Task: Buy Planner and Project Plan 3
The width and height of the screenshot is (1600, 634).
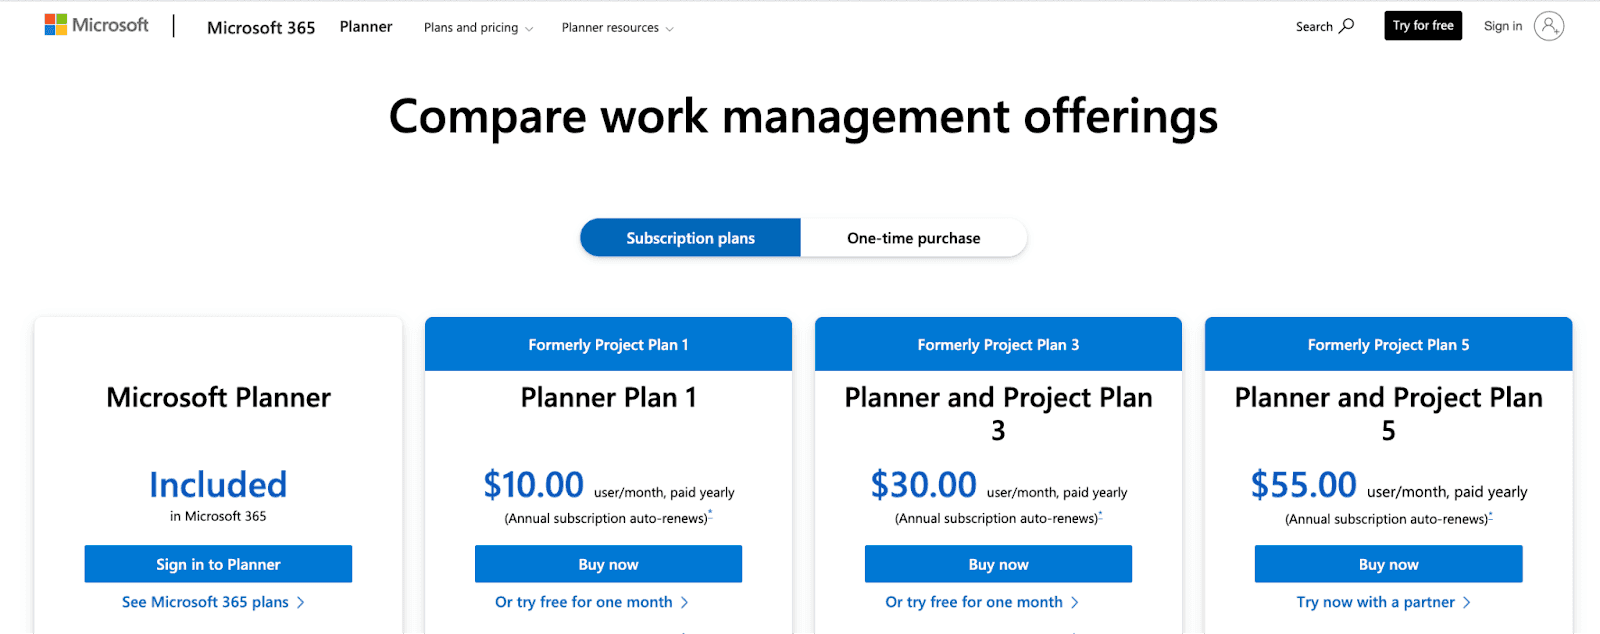Action: coord(998,563)
